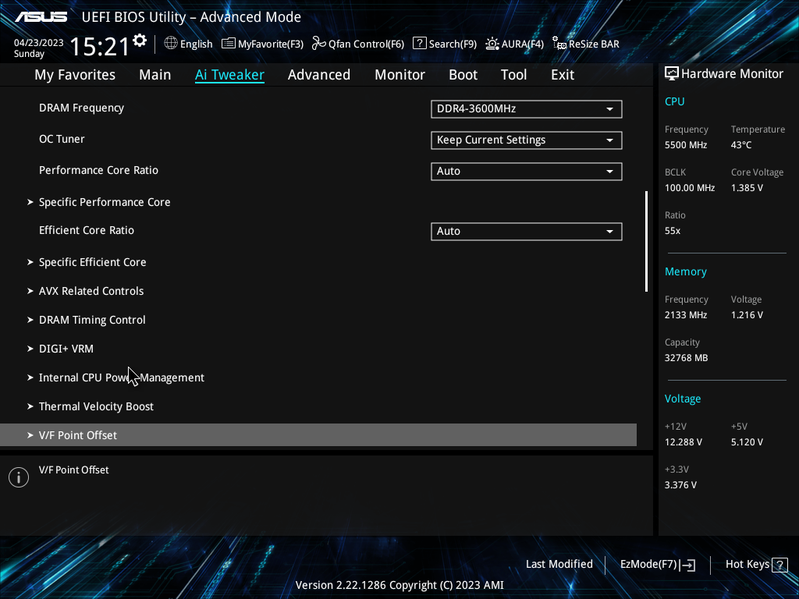Click the settings list scrollbar thumb

pos(647,241)
